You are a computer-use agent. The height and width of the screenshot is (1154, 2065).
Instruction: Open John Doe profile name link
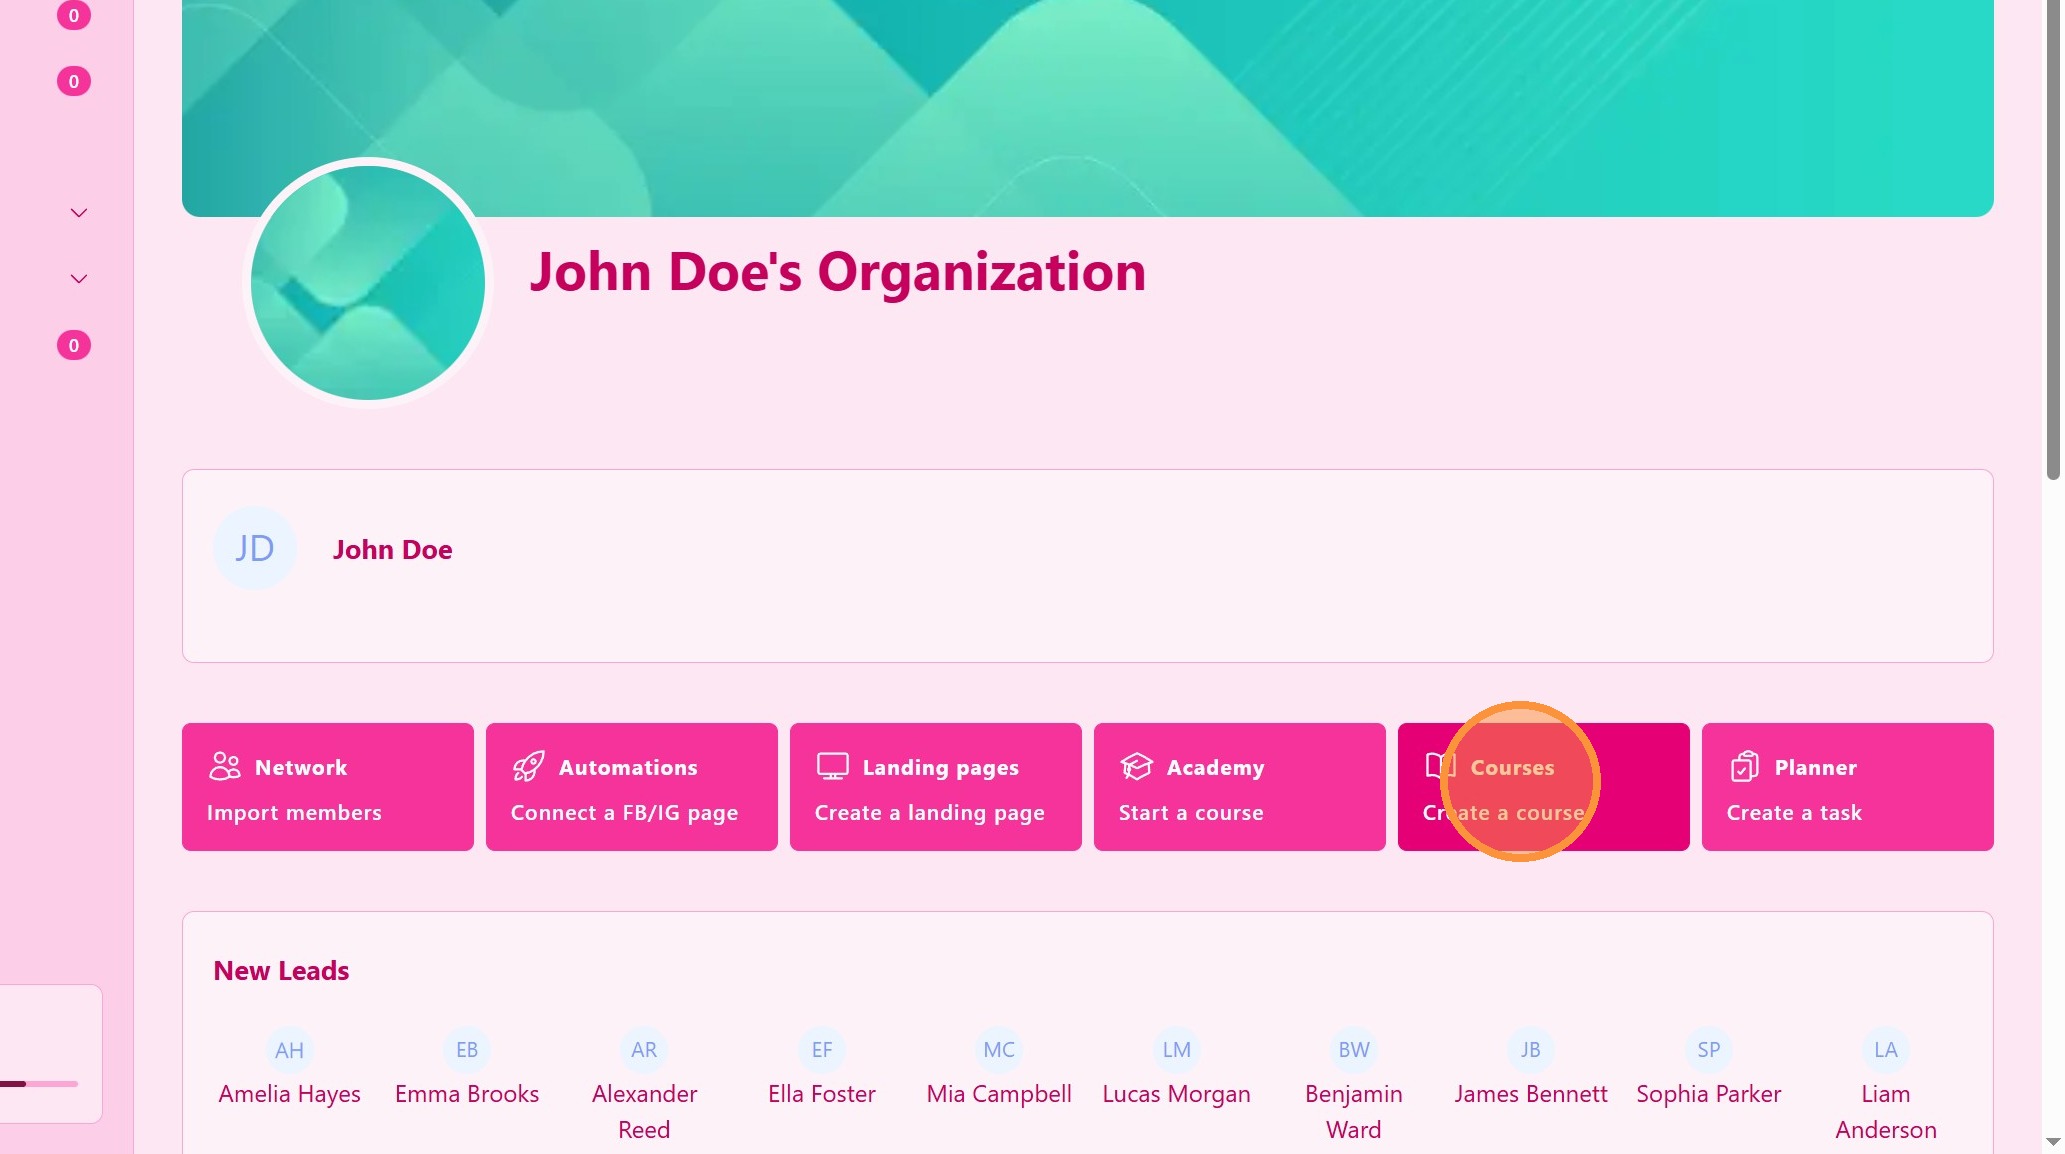pyautogui.click(x=392, y=550)
